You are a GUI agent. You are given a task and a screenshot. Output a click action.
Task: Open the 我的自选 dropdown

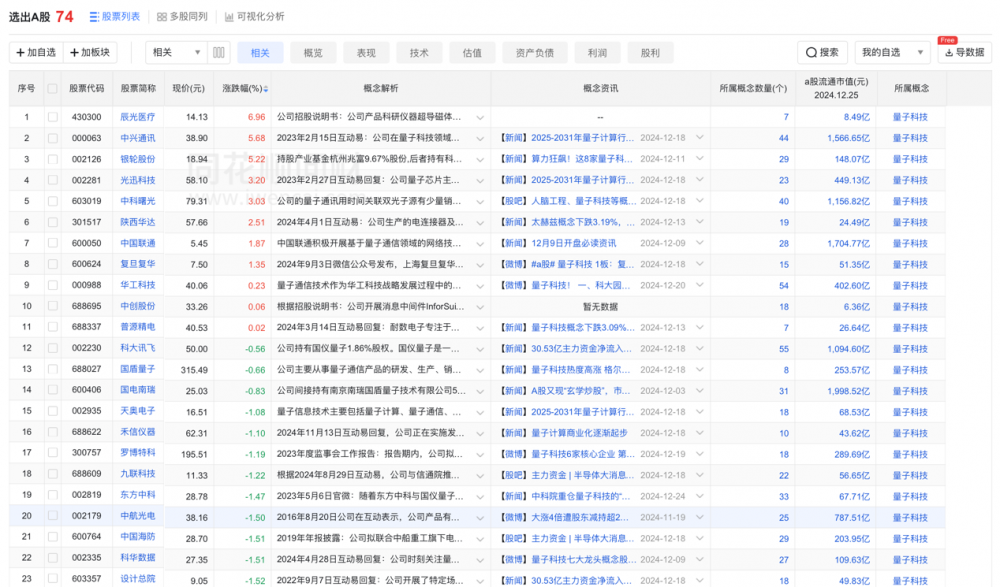(x=891, y=52)
